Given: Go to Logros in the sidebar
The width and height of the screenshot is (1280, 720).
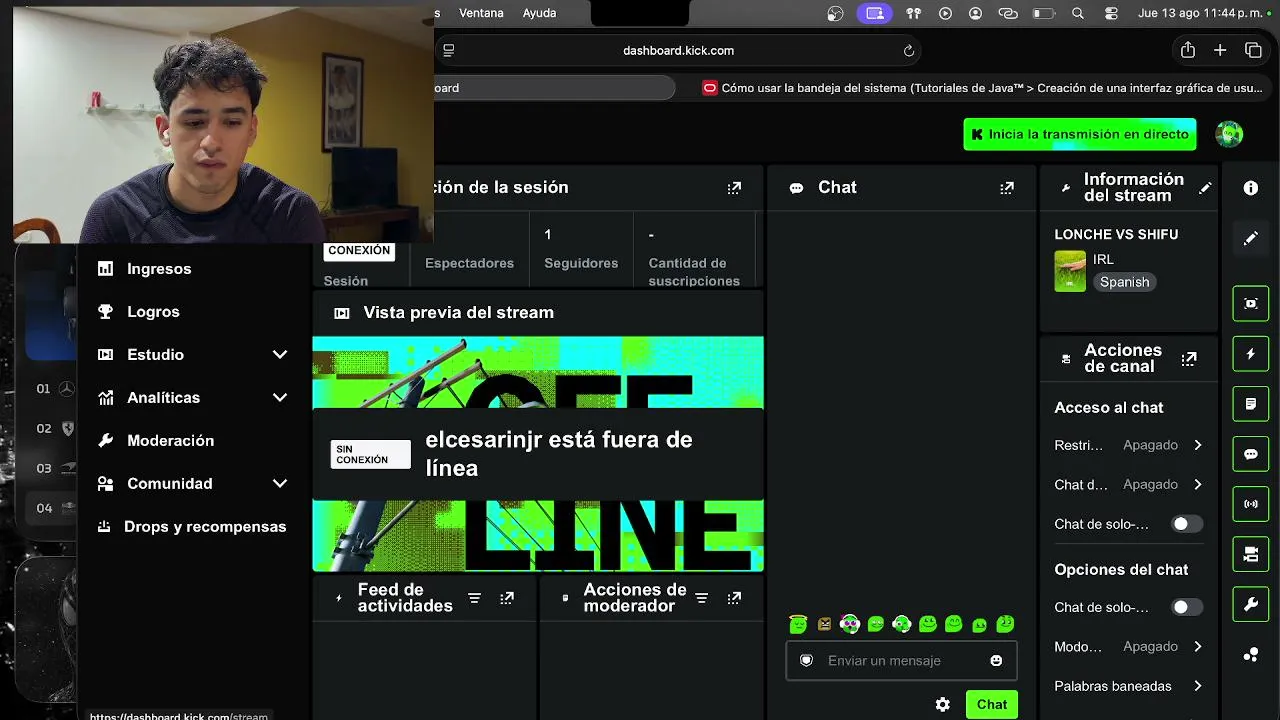Looking at the screenshot, I should pyautogui.click(x=153, y=312).
